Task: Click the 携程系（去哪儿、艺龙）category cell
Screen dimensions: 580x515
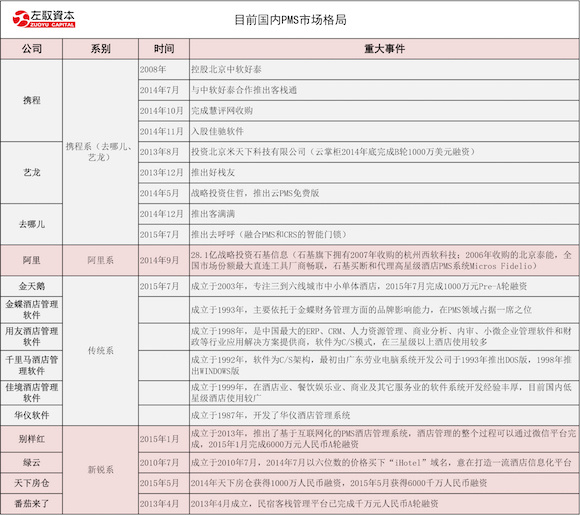Action: (x=101, y=152)
